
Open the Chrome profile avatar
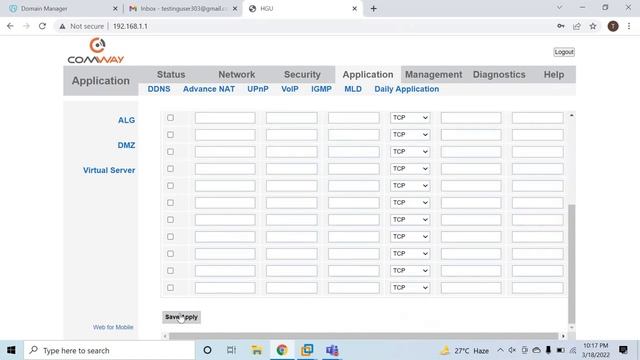point(613,26)
